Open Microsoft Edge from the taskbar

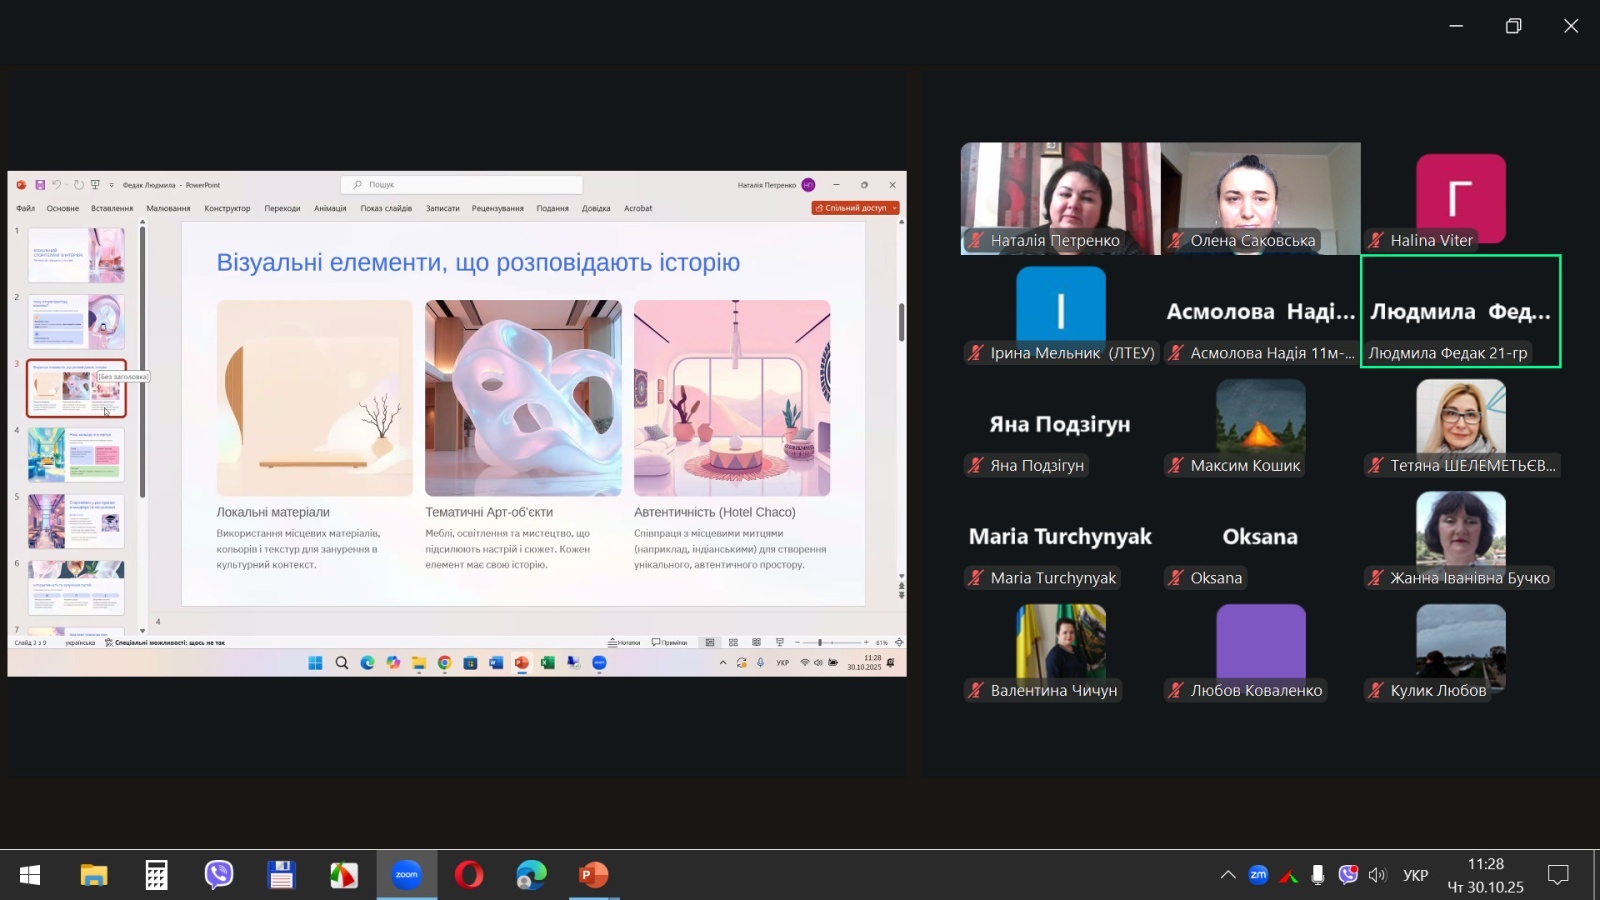click(531, 875)
